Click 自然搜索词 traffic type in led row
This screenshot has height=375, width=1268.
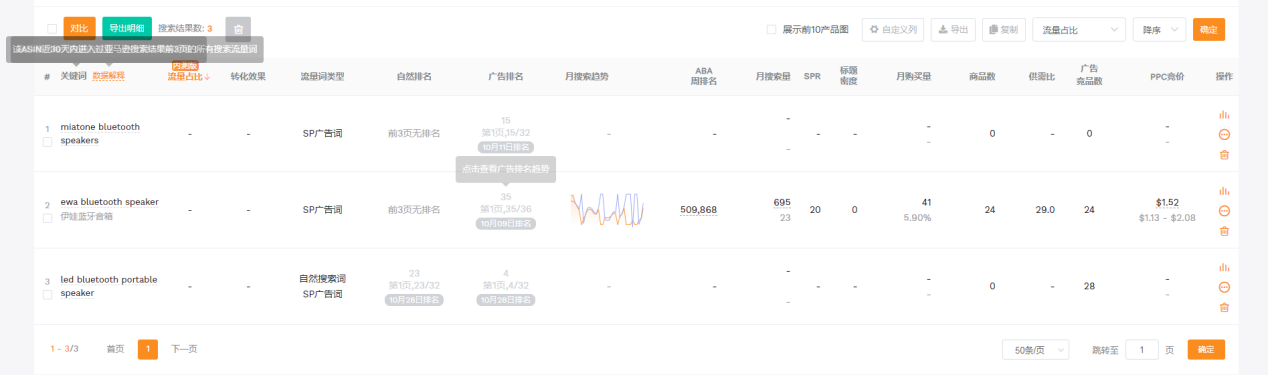(322, 278)
